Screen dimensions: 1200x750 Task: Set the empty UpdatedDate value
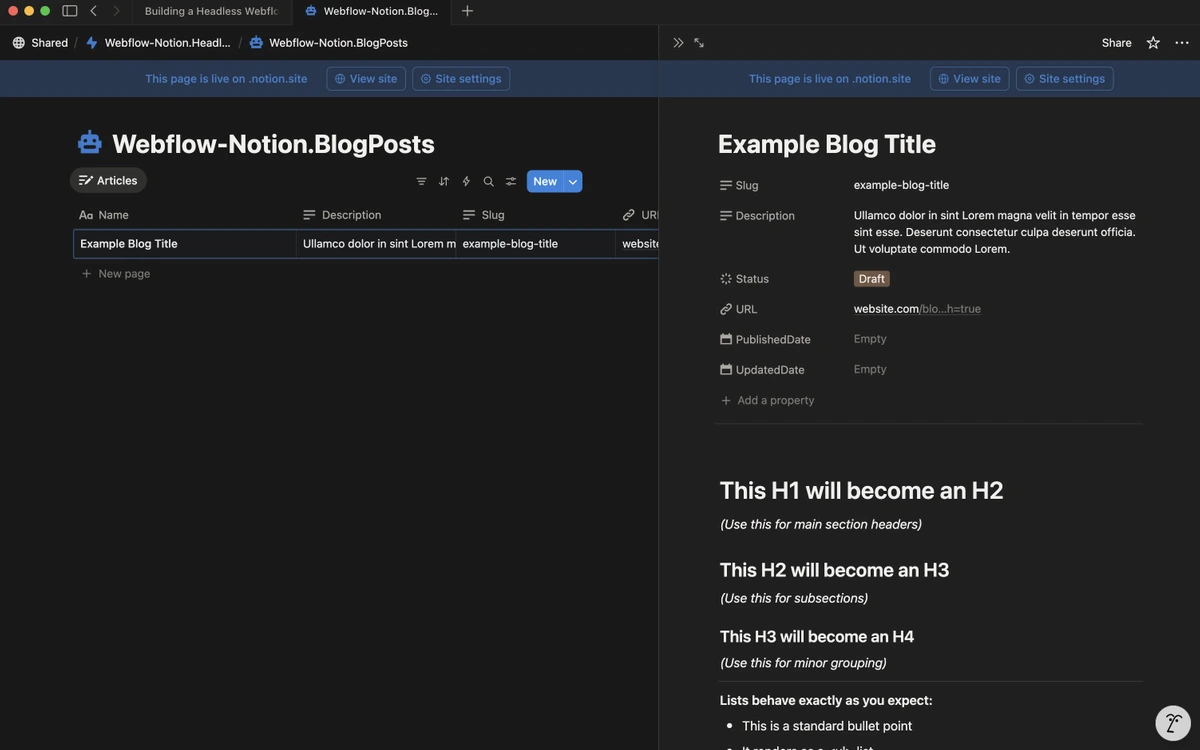point(870,369)
